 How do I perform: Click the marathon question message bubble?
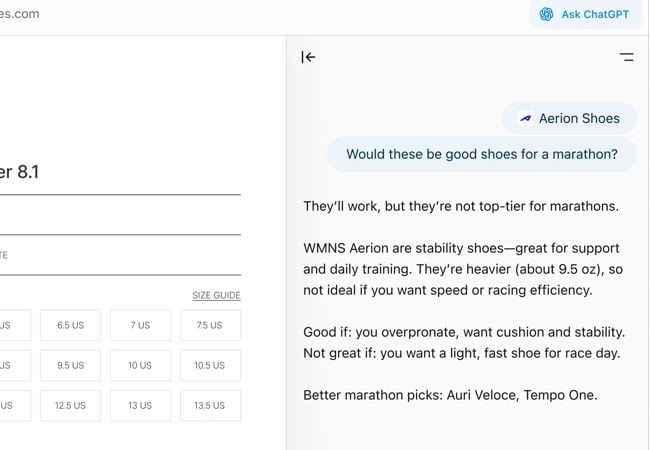[481, 154]
